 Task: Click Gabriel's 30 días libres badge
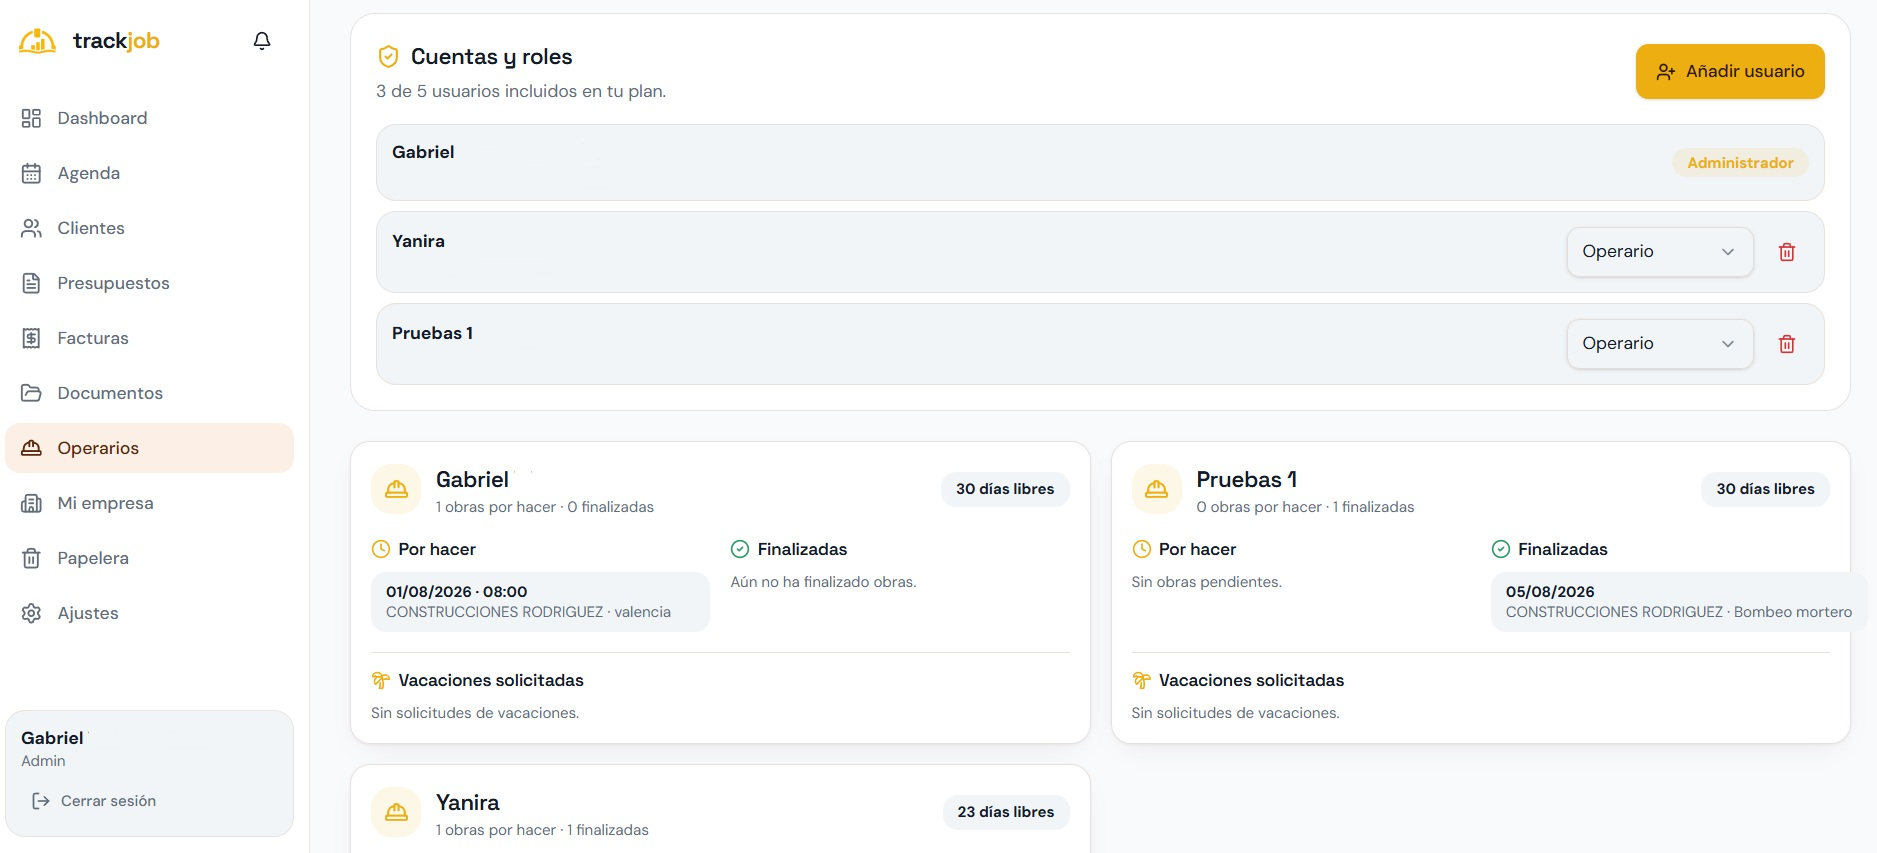1005,489
